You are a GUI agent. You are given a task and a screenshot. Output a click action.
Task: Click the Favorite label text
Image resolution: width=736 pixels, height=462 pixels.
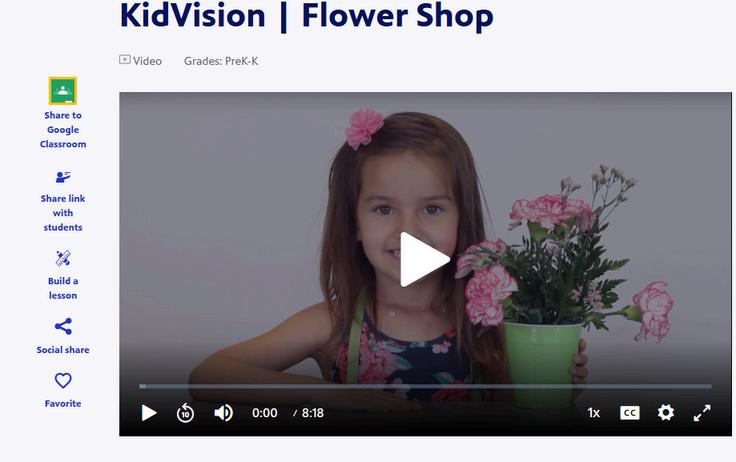63,403
